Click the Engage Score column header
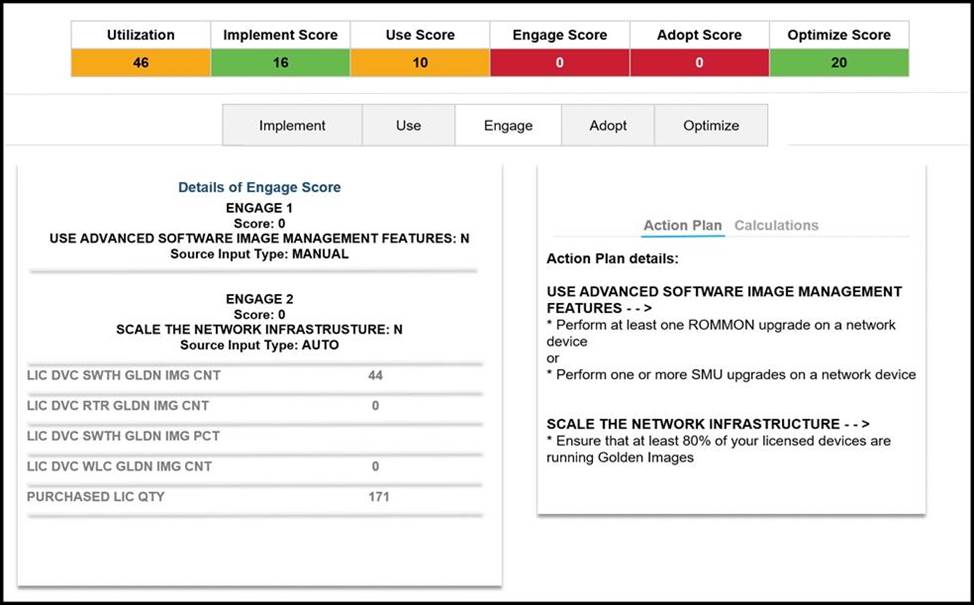974x605 pixels. point(559,35)
